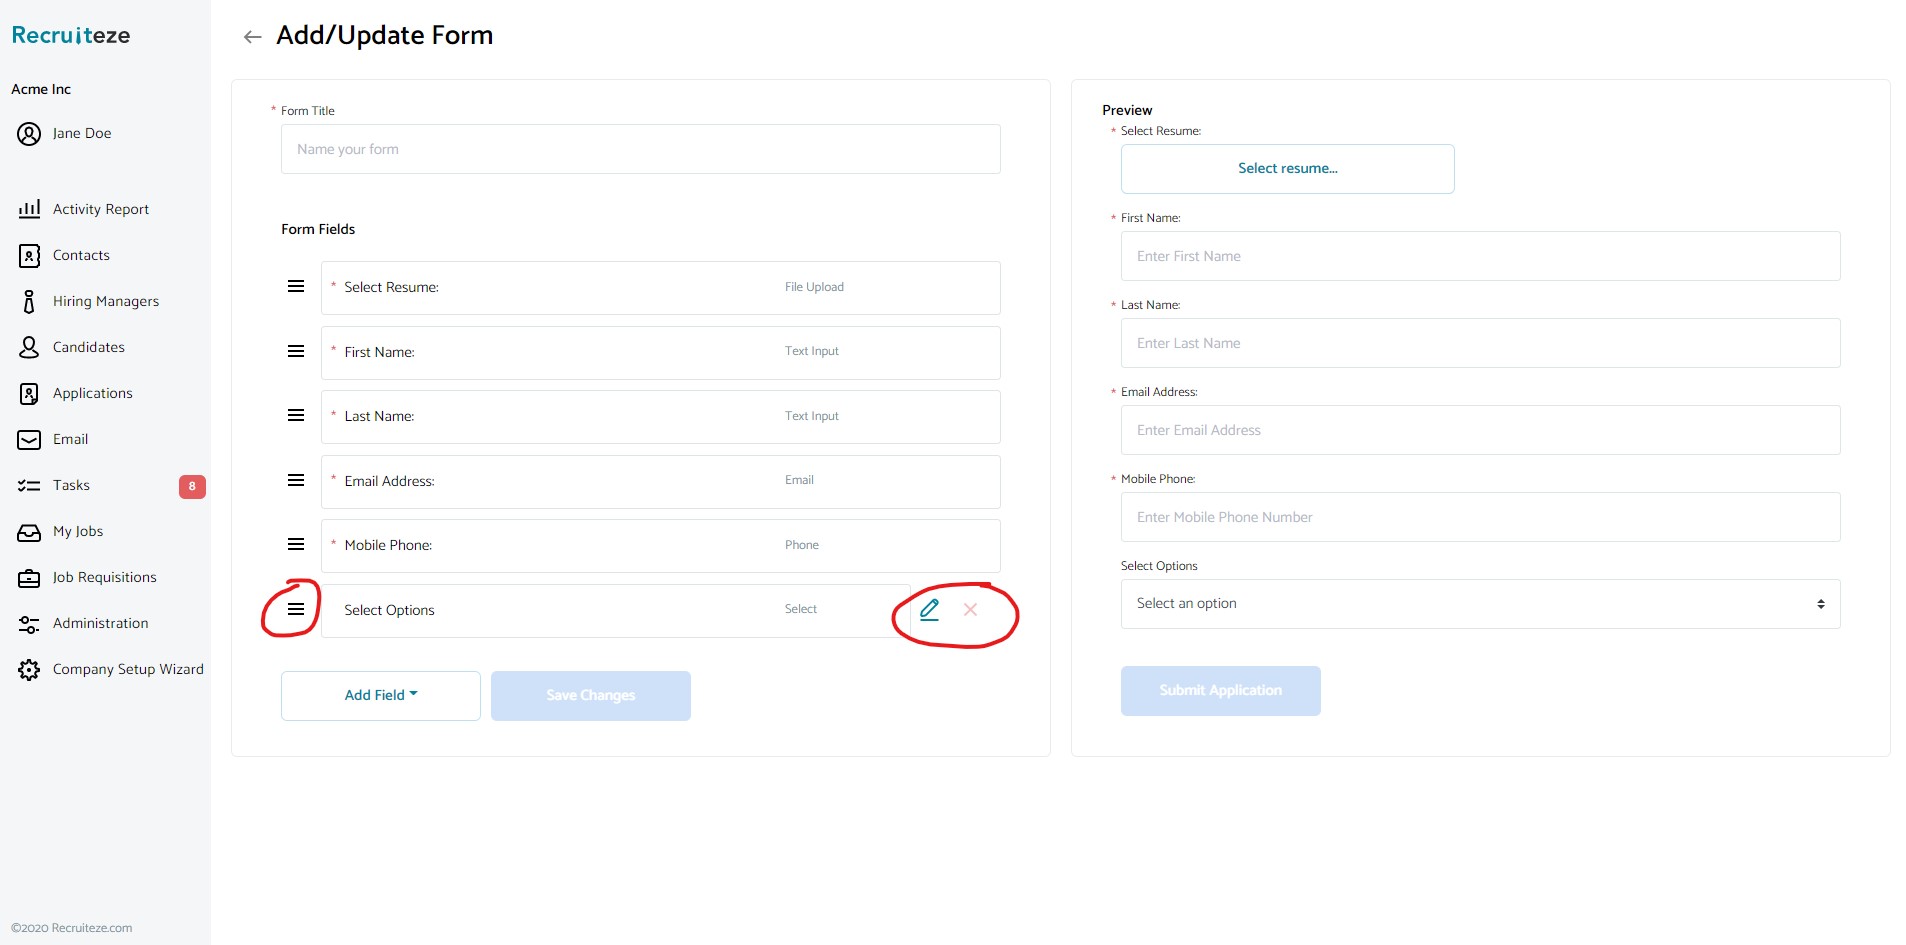Click the Select resume button in Preview
Viewport: 1906px width, 945px height.
click(x=1287, y=168)
